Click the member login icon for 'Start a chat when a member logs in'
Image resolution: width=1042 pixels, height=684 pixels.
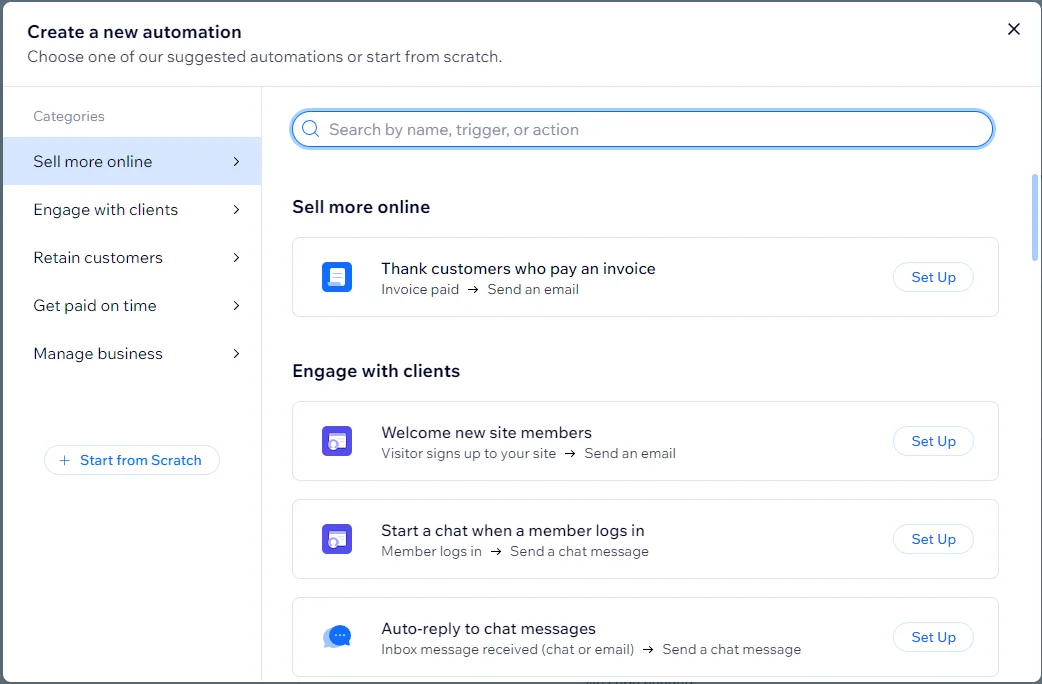[x=337, y=539]
